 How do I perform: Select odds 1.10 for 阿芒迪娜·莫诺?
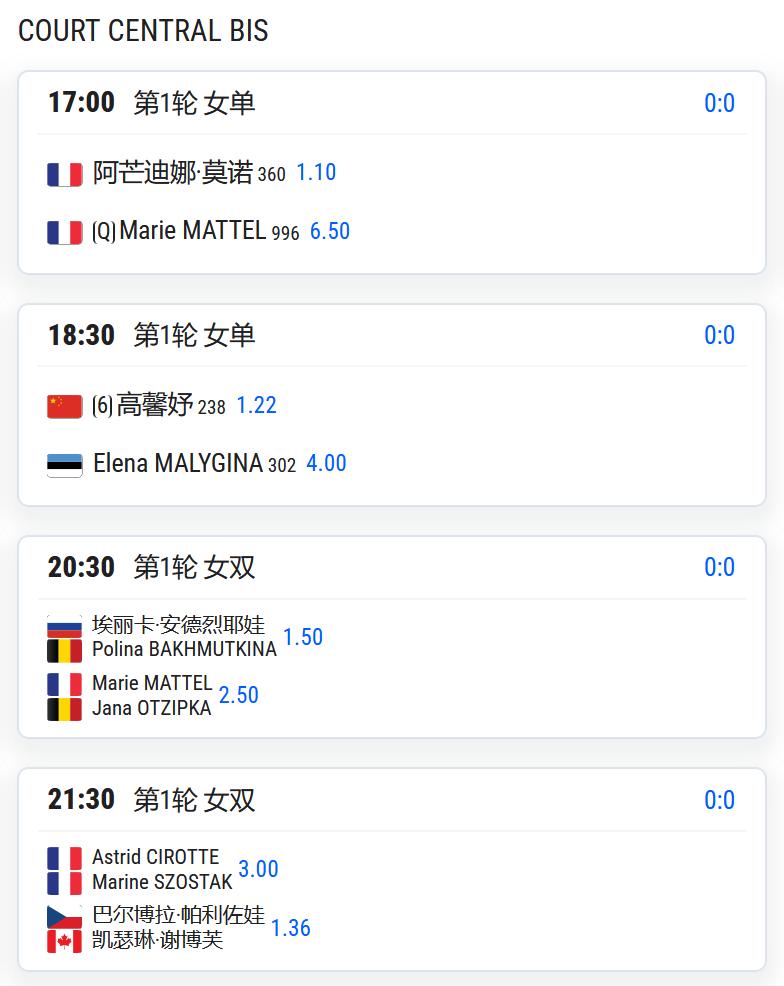pos(316,172)
